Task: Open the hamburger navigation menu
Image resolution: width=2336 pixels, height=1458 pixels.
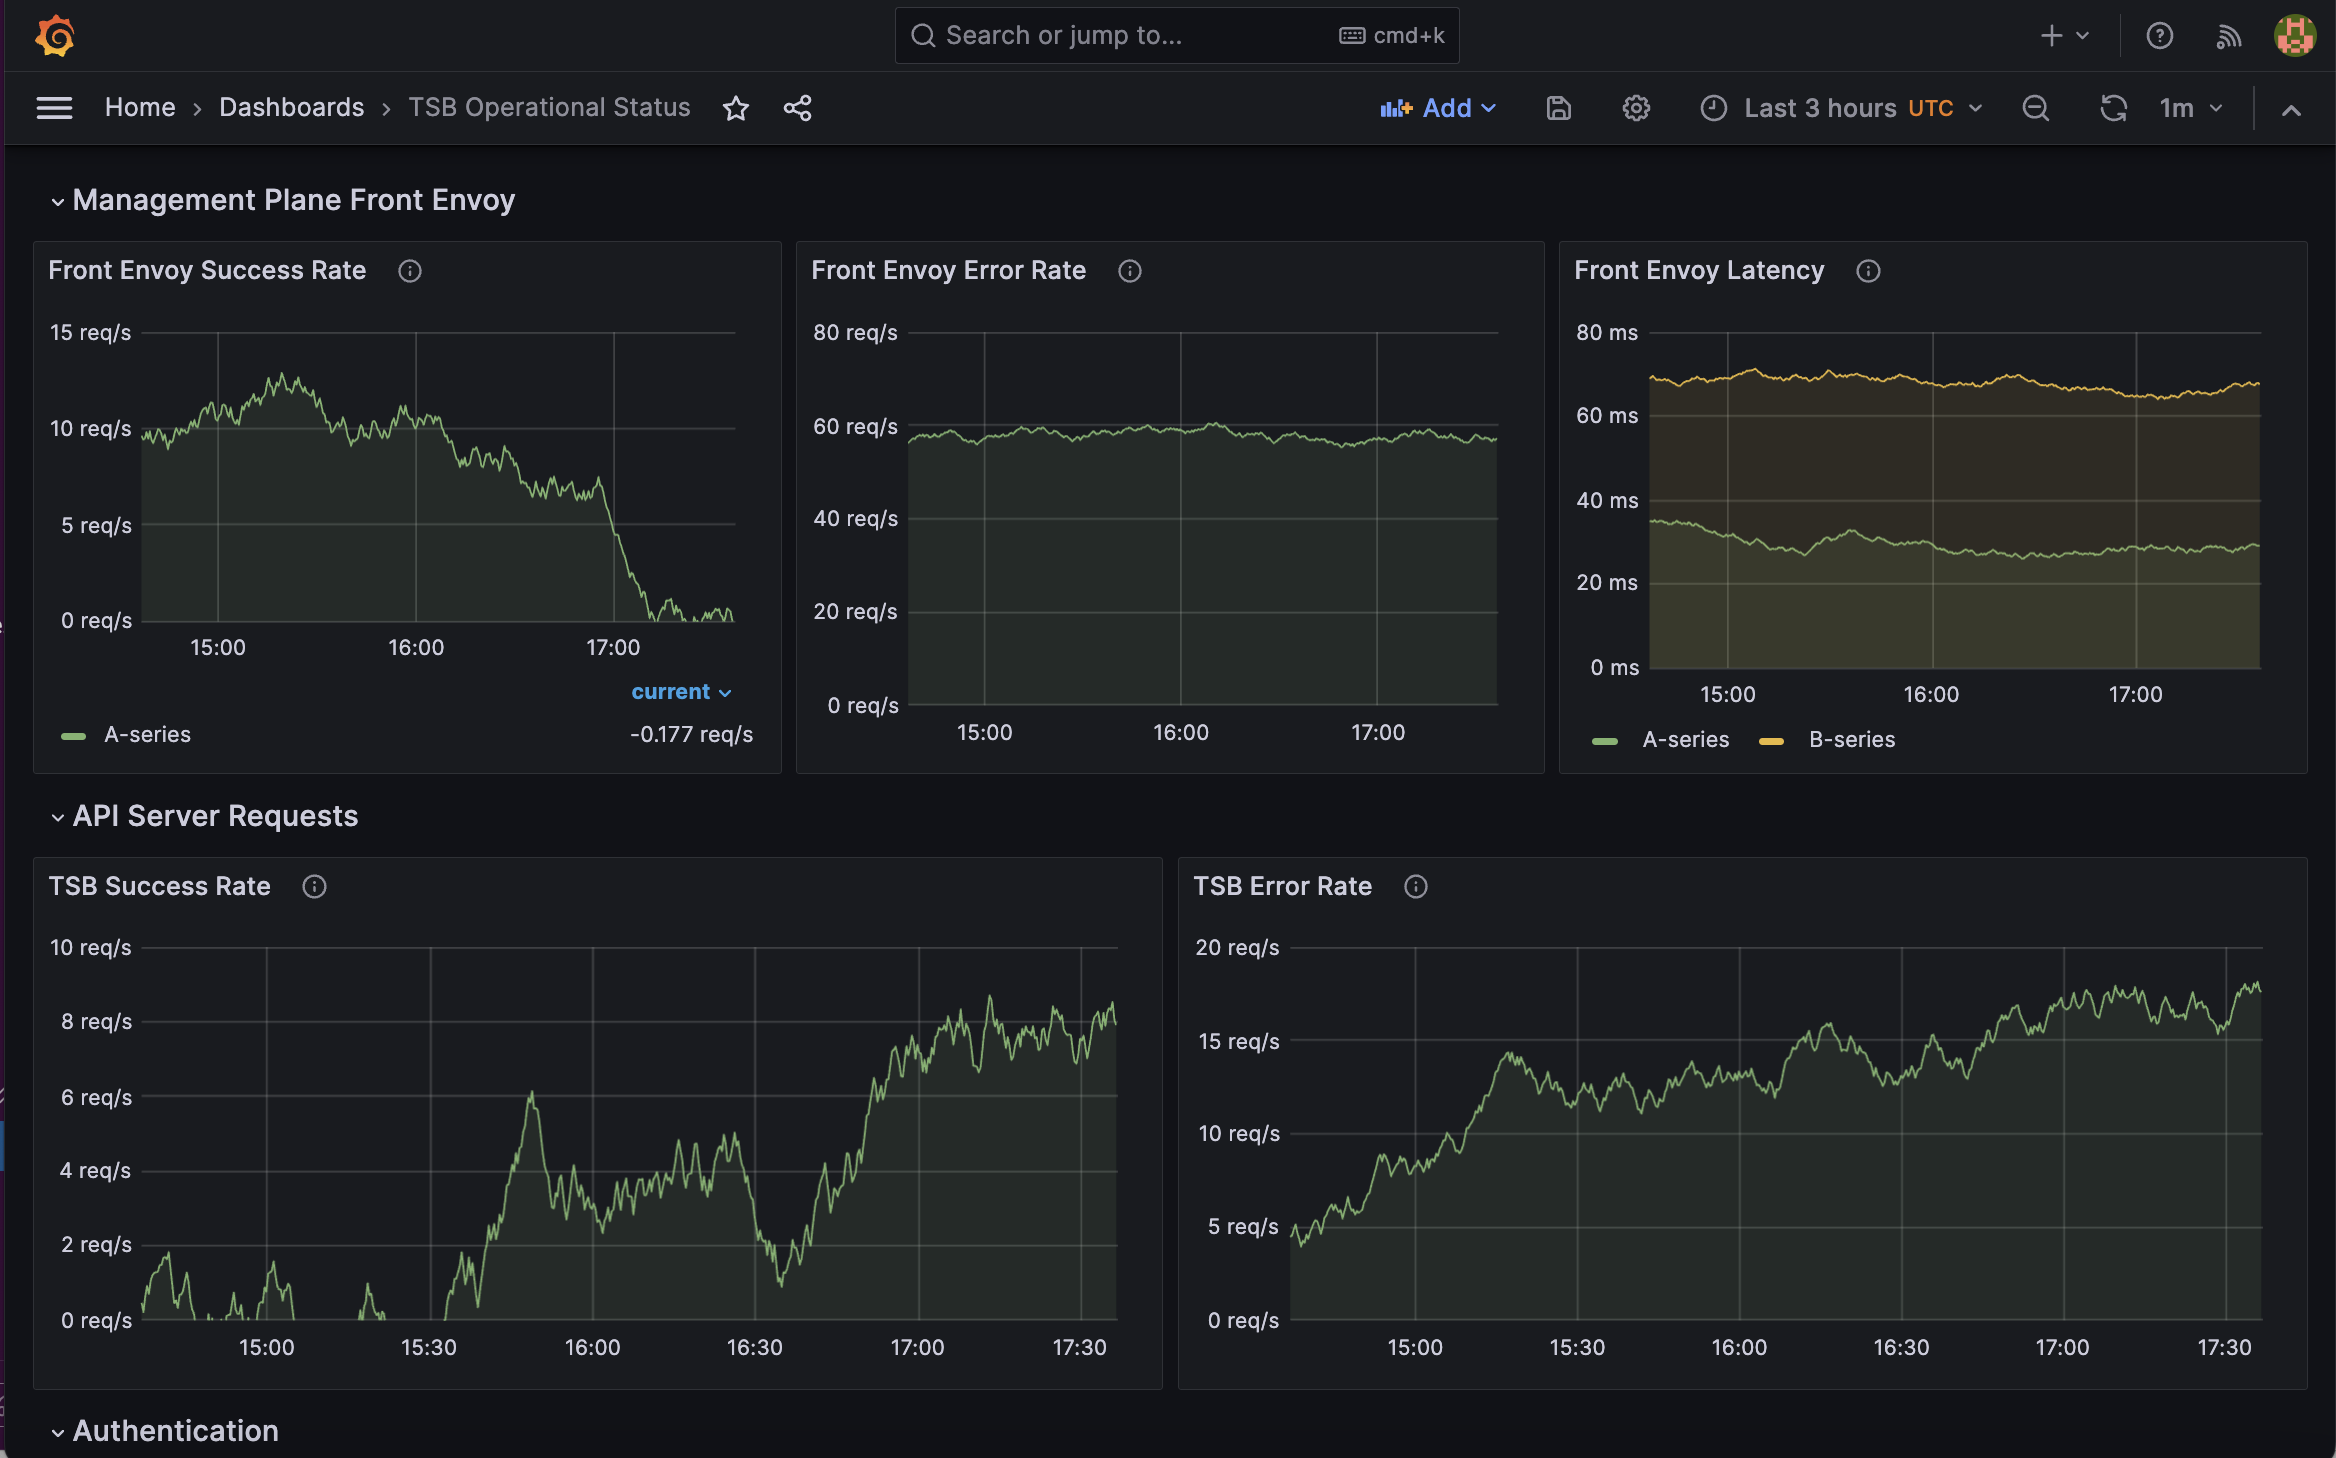Action: click(x=54, y=108)
